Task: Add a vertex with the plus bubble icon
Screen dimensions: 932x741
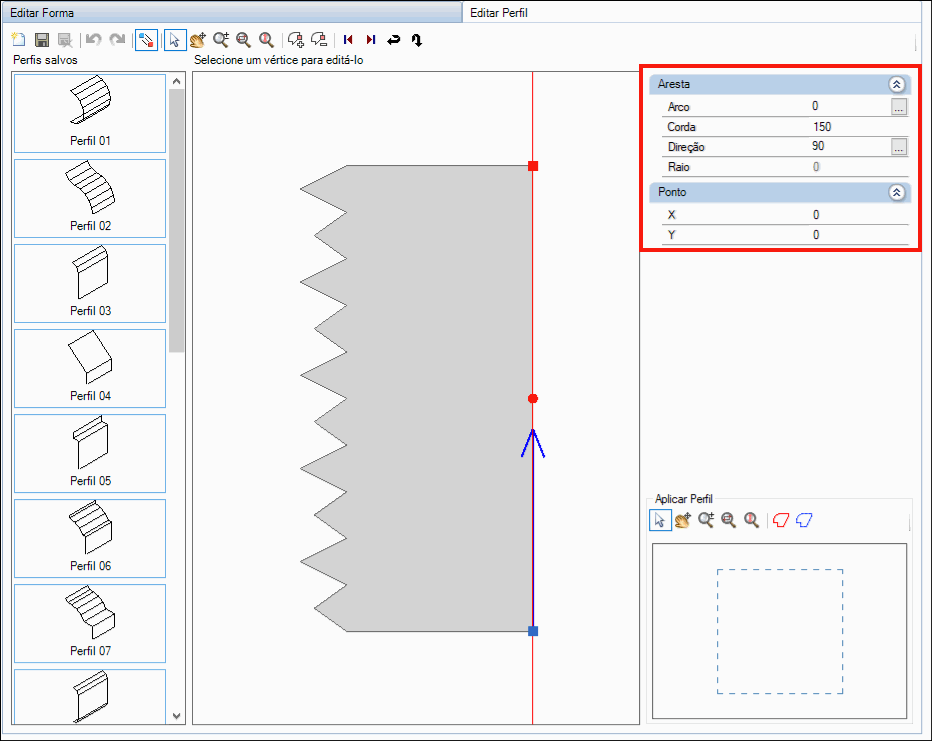Action: pos(295,40)
